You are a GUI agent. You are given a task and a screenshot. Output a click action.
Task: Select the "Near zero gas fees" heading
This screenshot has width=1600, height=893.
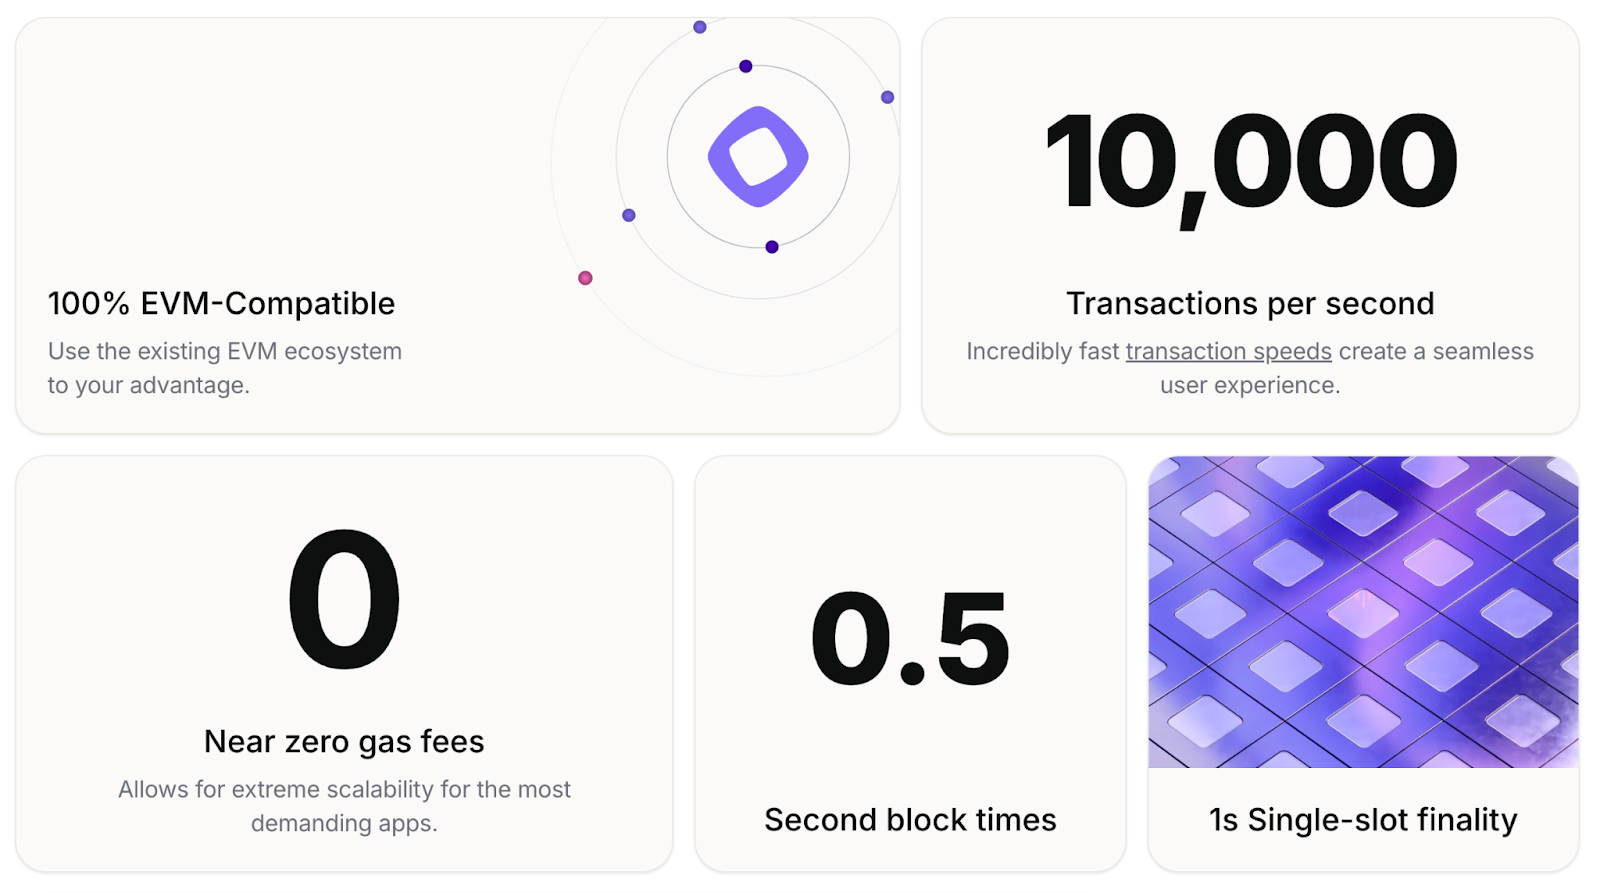pos(344,741)
